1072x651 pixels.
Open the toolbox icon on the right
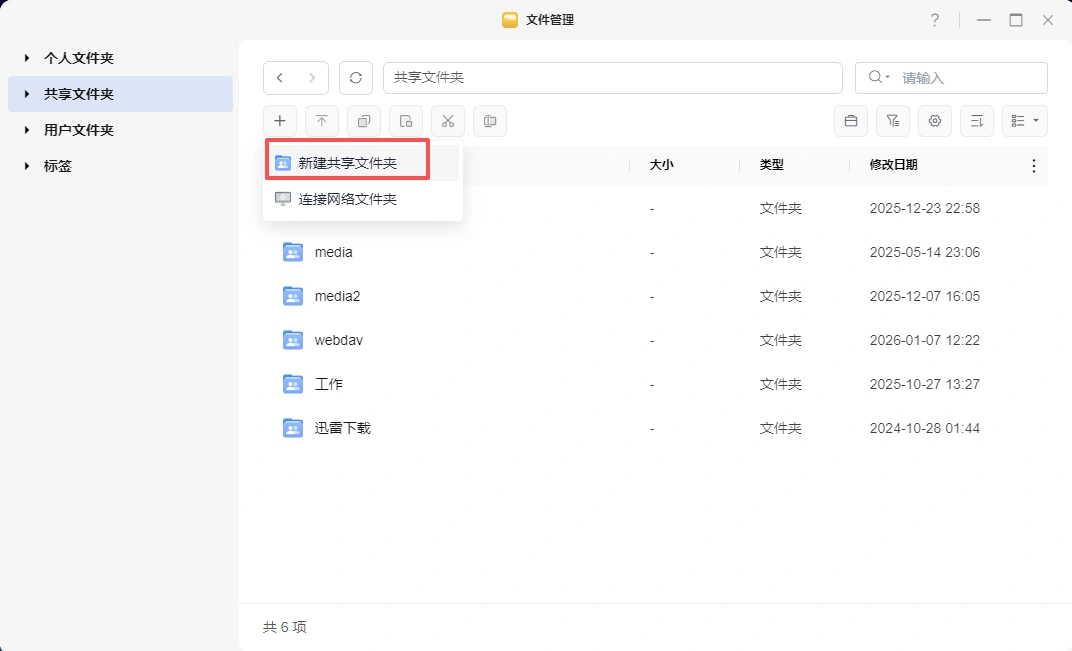(x=851, y=120)
